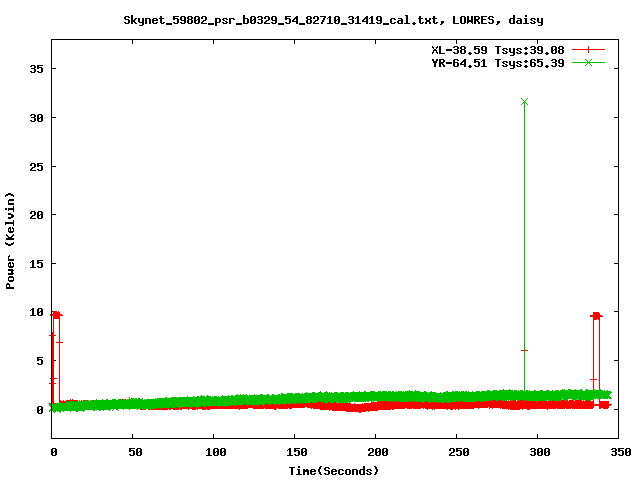Image resolution: width=640 pixels, height=480 pixels.
Task: Click the red calibration pulse near 335 seconds
Action: [596, 316]
